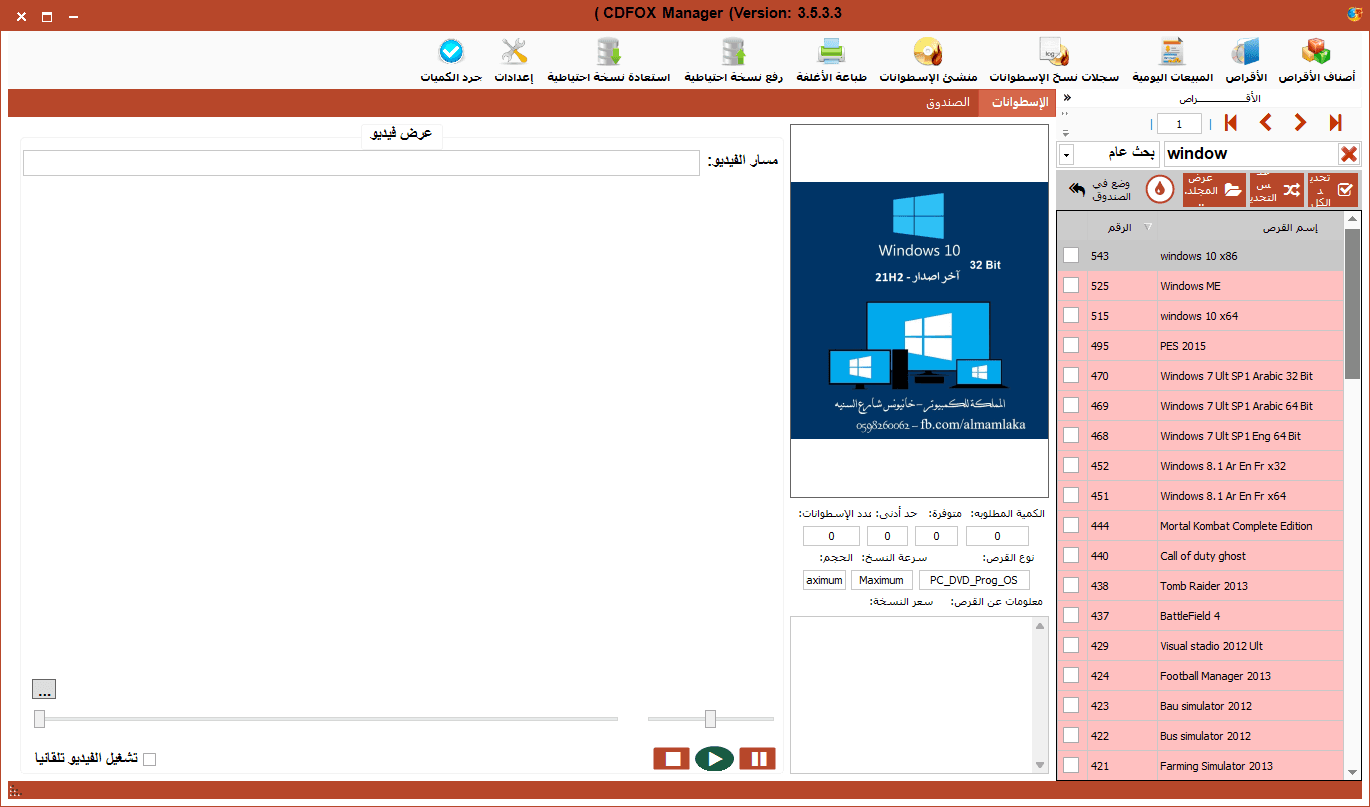Open cover printing (طباعة الأغلفة) icon
Image resolution: width=1370 pixels, height=807 pixels.
pos(832,60)
